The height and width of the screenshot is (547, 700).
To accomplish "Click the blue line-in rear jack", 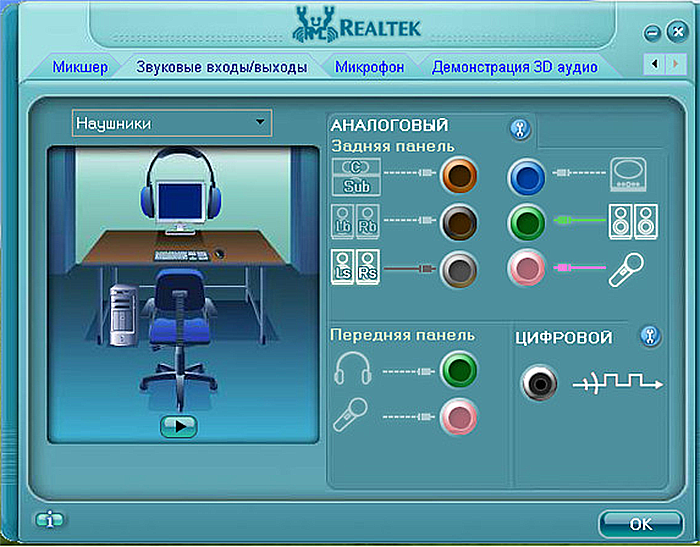I will (x=527, y=176).
